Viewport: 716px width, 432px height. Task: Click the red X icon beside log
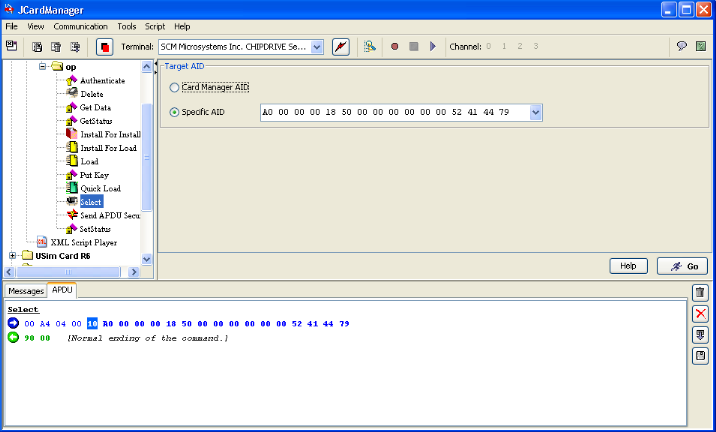click(x=701, y=314)
